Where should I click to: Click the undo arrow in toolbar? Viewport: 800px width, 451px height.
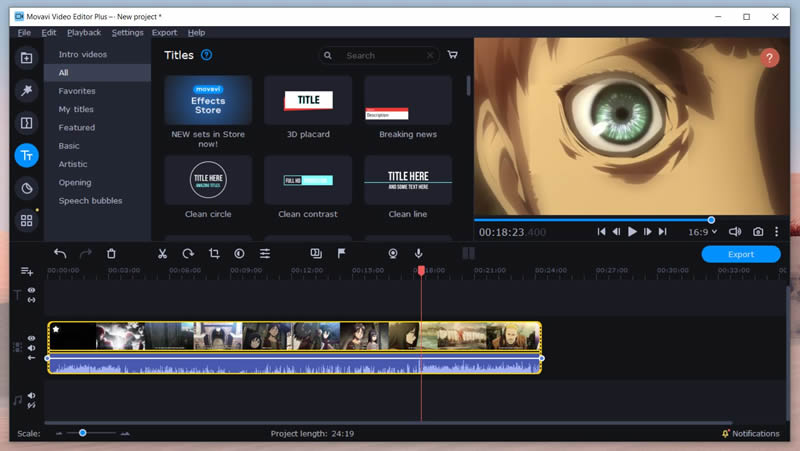tap(60, 254)
